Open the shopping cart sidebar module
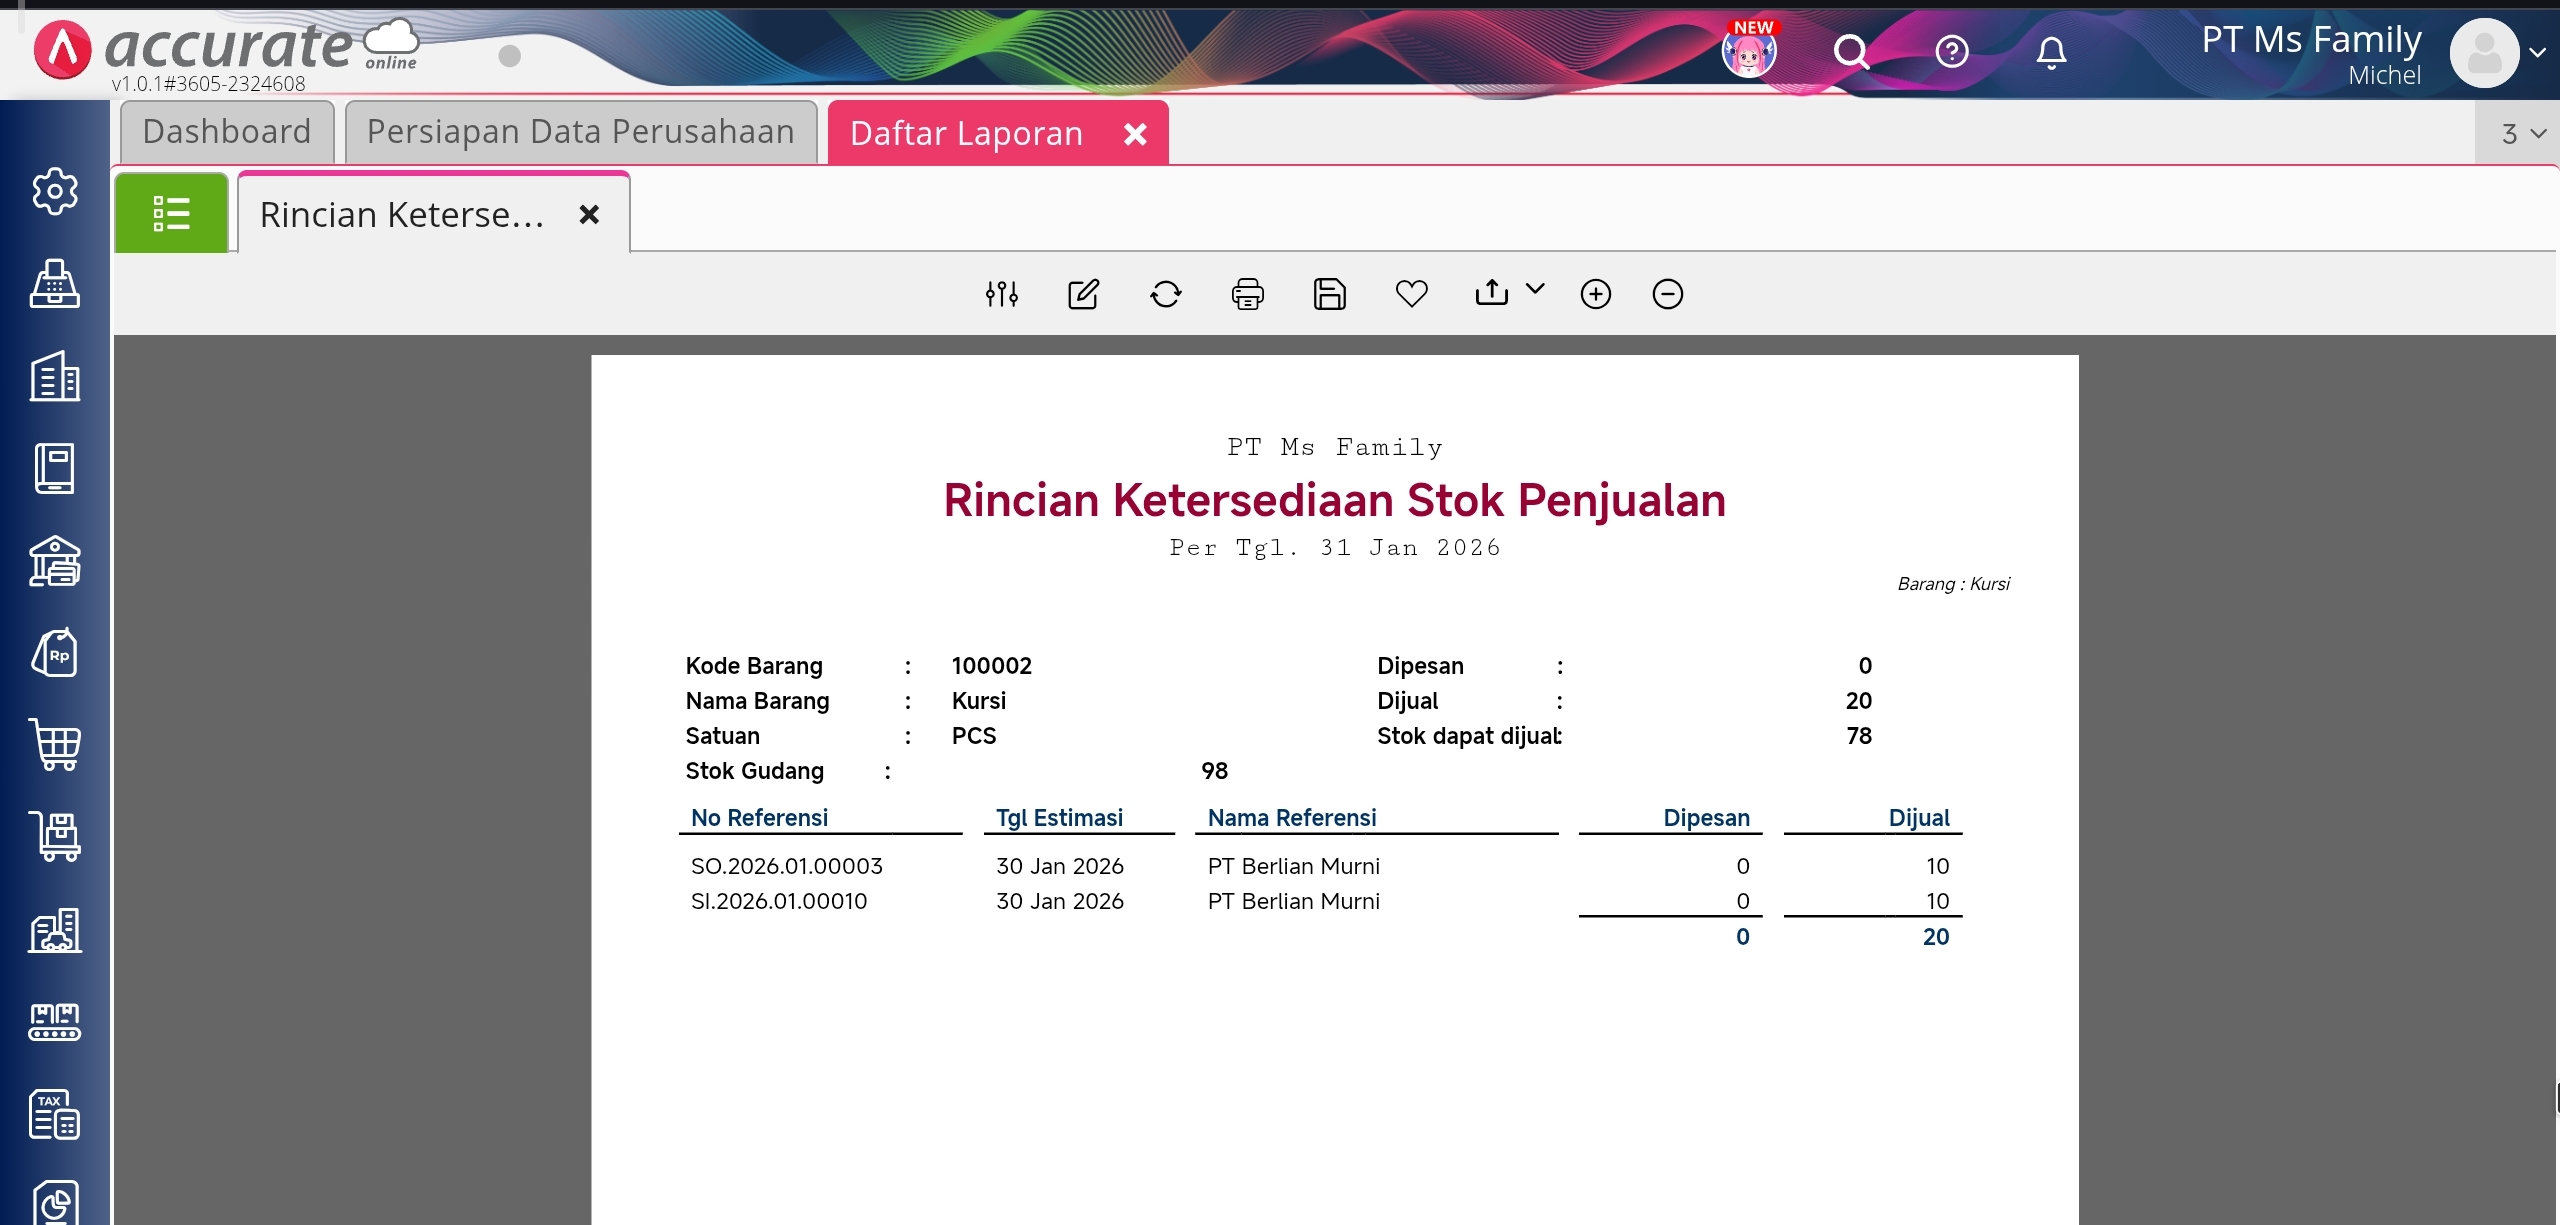Image resolution: width=2560 pixels, height=1225 pixels. tap(55, 745)
